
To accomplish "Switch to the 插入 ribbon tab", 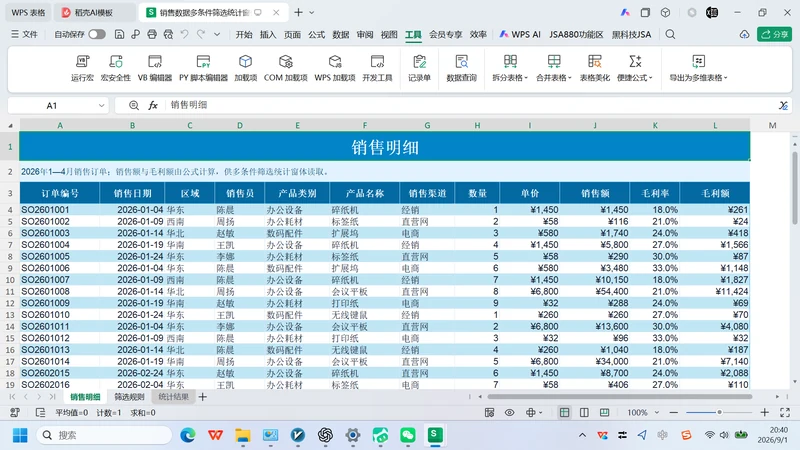I will 268,34.
